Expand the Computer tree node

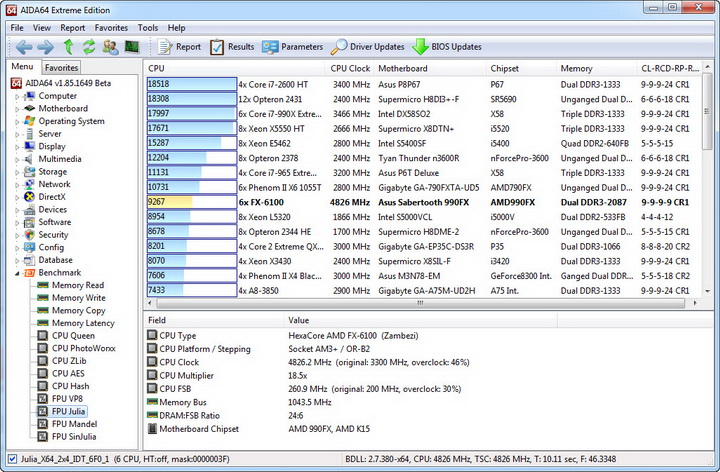point(17,96)
